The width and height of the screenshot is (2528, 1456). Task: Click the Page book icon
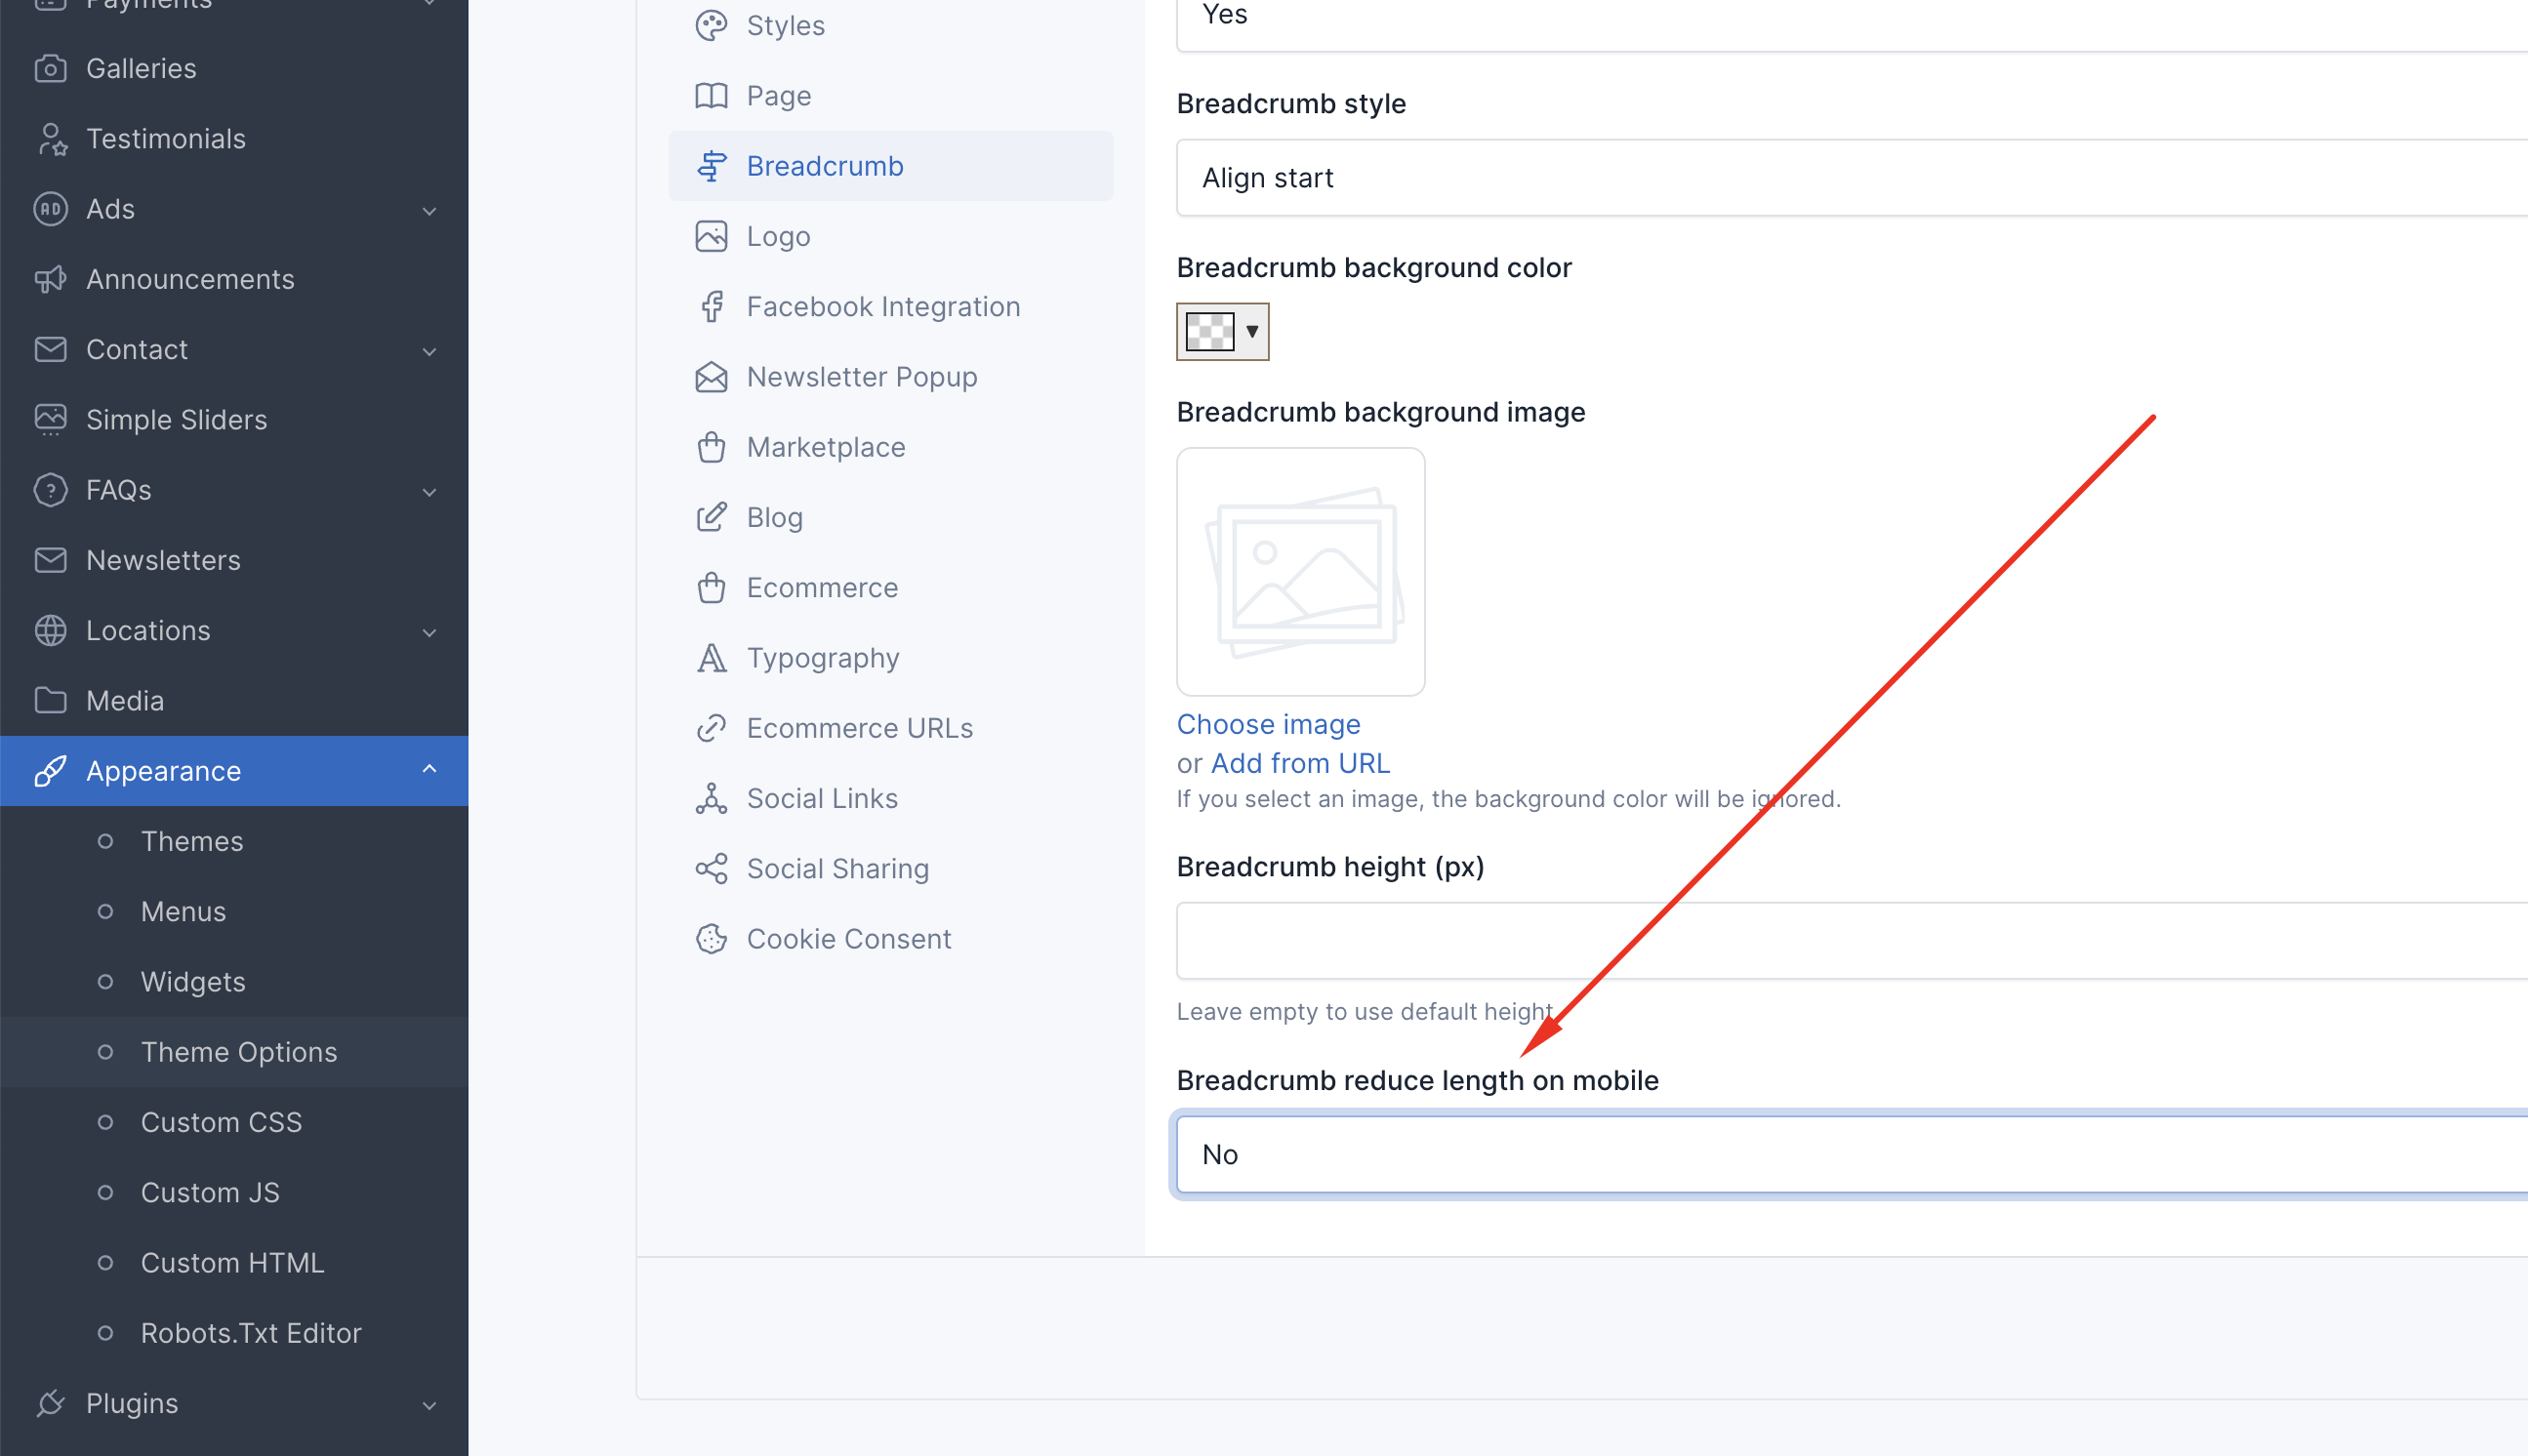tap(711, 95)
